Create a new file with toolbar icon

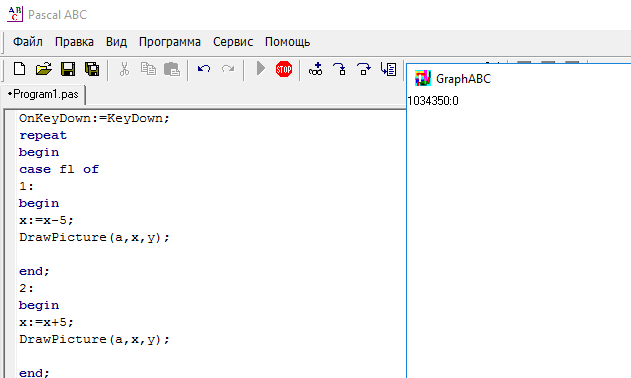point(19,69)
